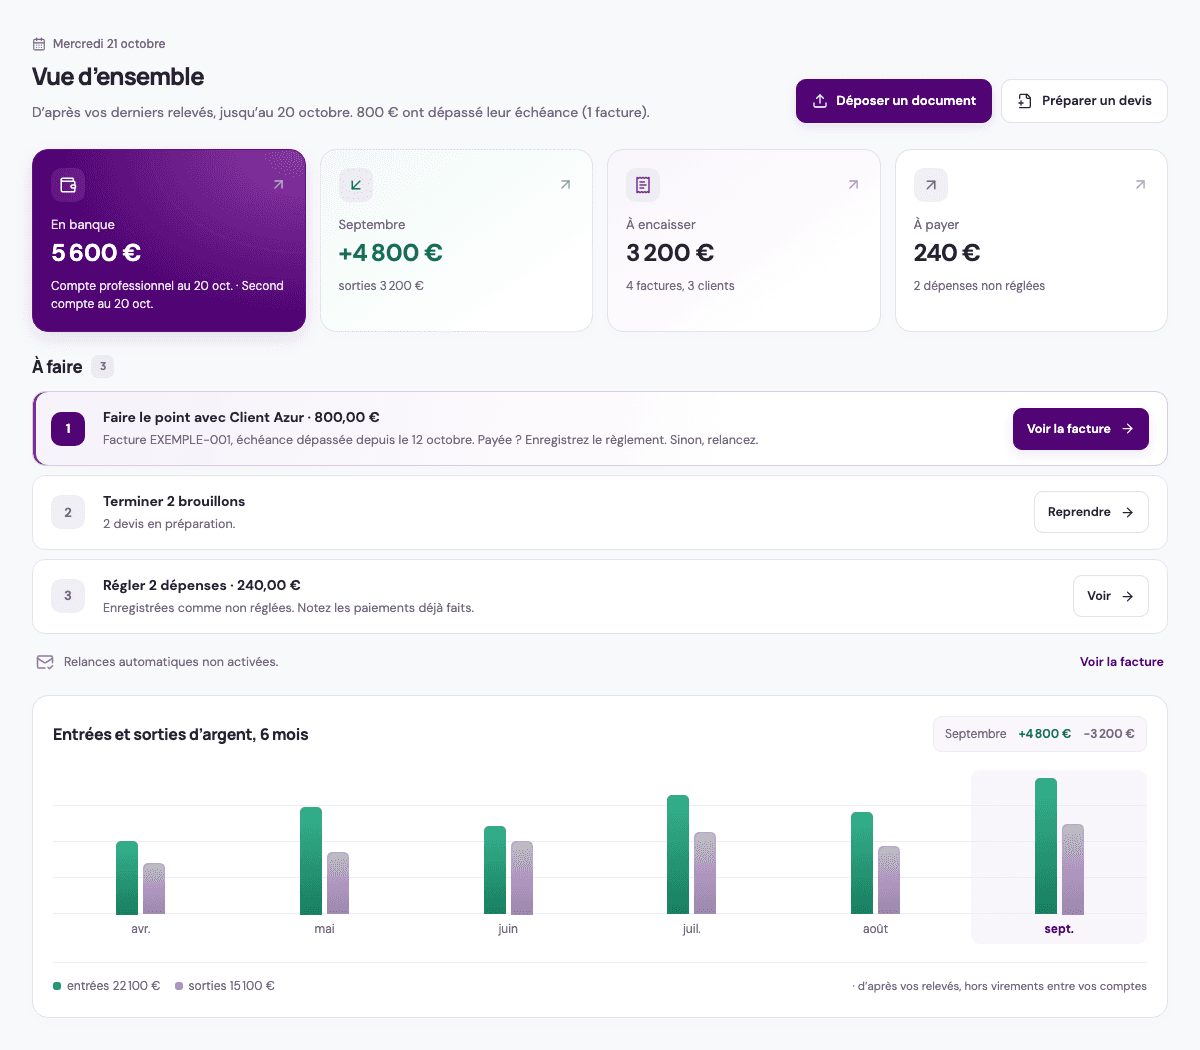This screenshot has height=1050, width=1200.
Task: Open Septembre card via its corner arrow
Action: (x=565, y=185)
